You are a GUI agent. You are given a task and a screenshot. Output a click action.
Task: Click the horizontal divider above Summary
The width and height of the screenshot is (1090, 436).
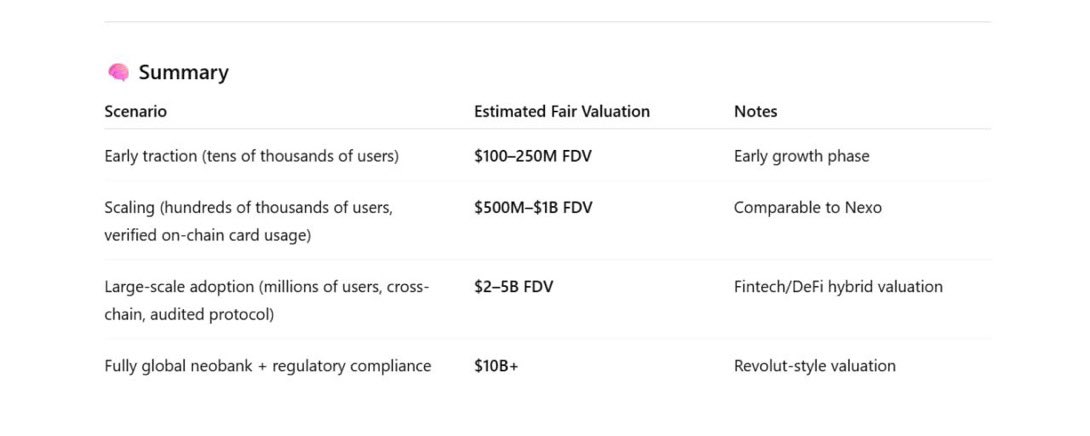[x=547, y=22]
